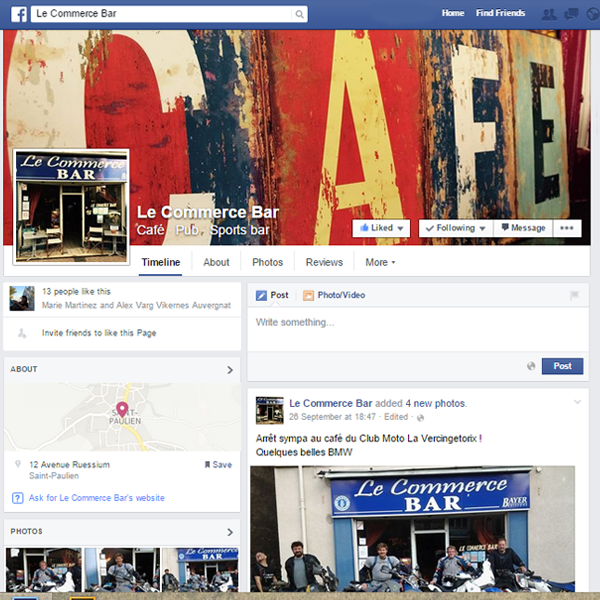
Task: Click Le Commerce Bar post author name
Action: (331, 403)
